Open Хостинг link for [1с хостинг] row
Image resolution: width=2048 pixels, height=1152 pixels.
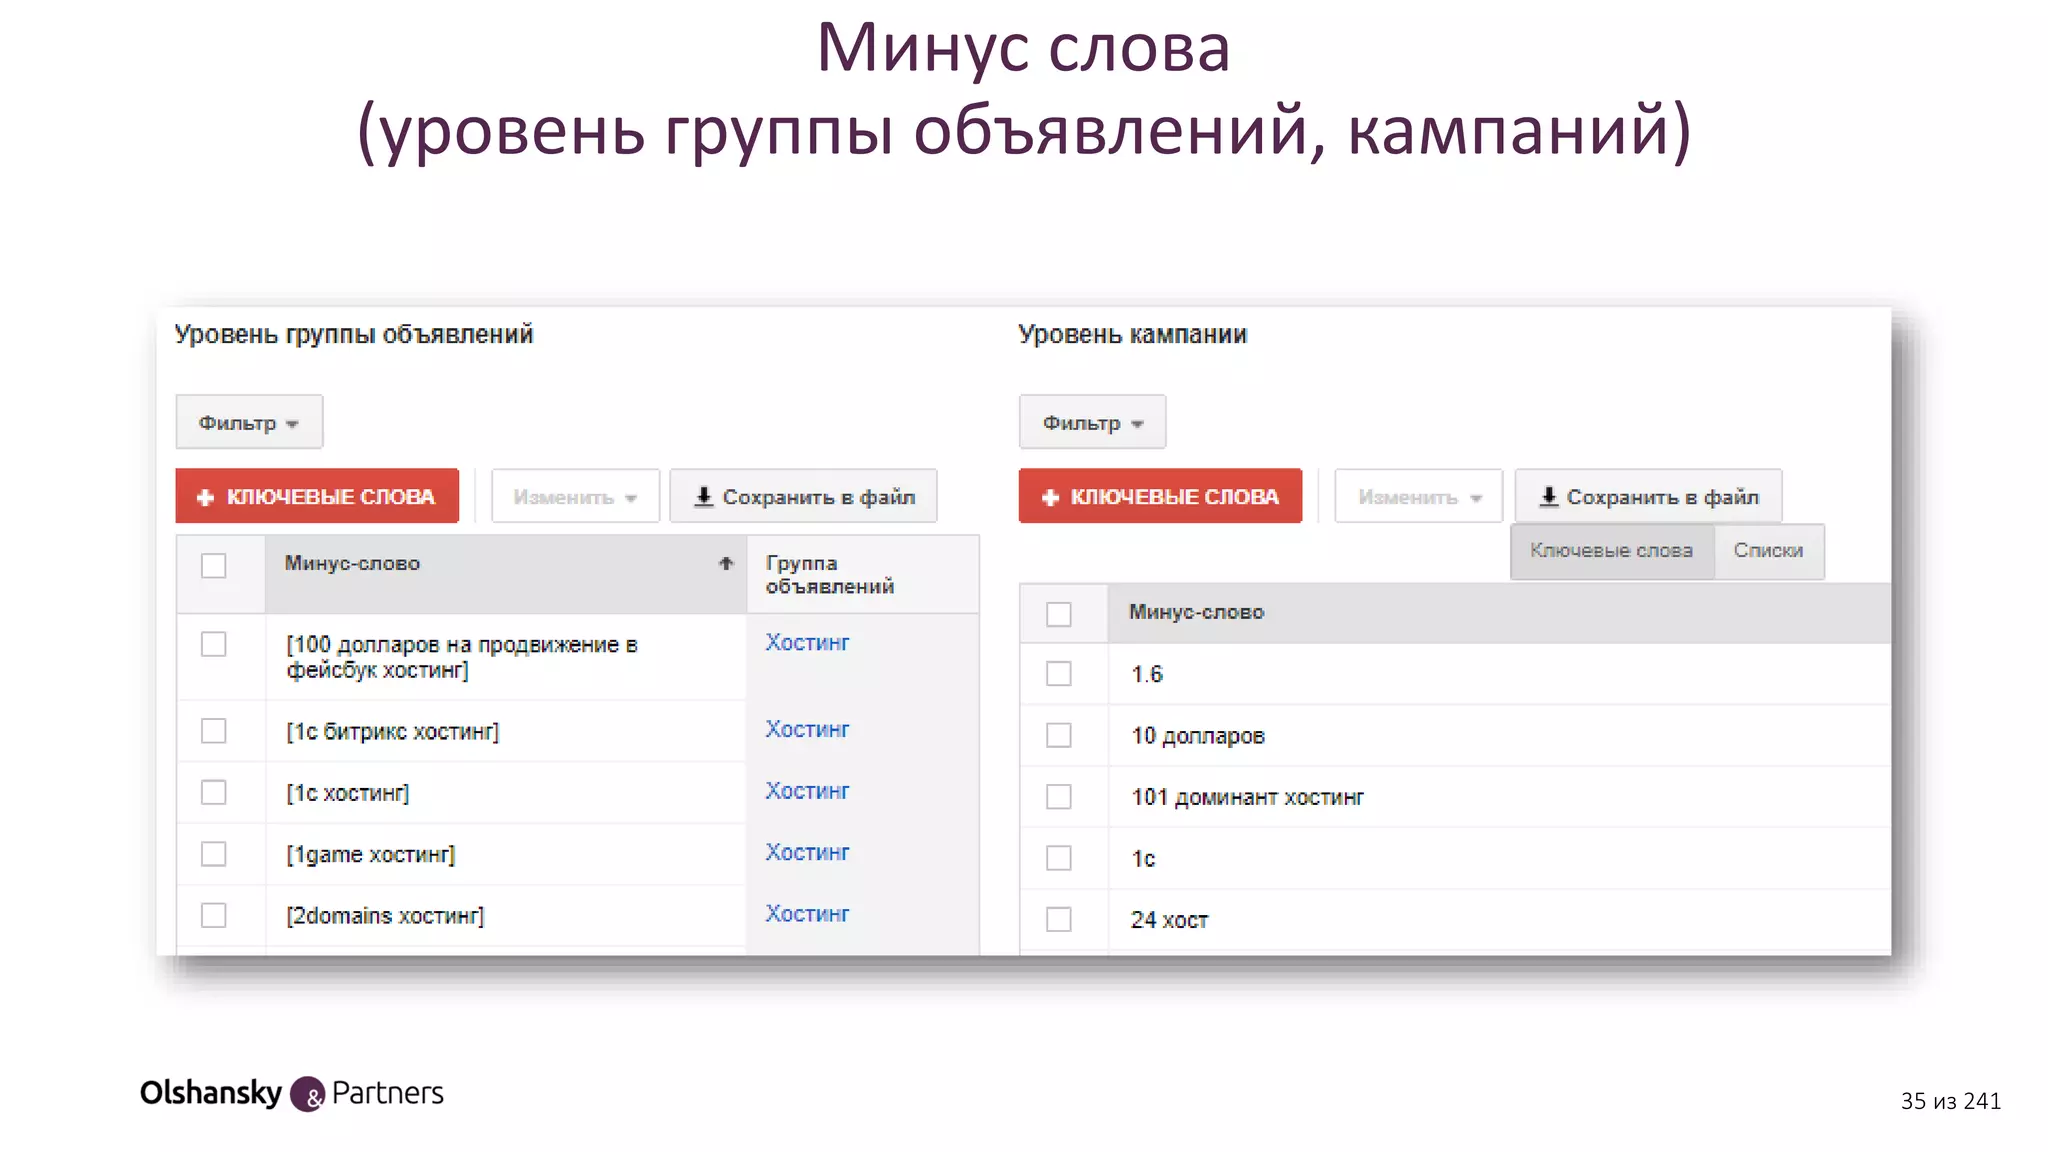click(807, 791)
